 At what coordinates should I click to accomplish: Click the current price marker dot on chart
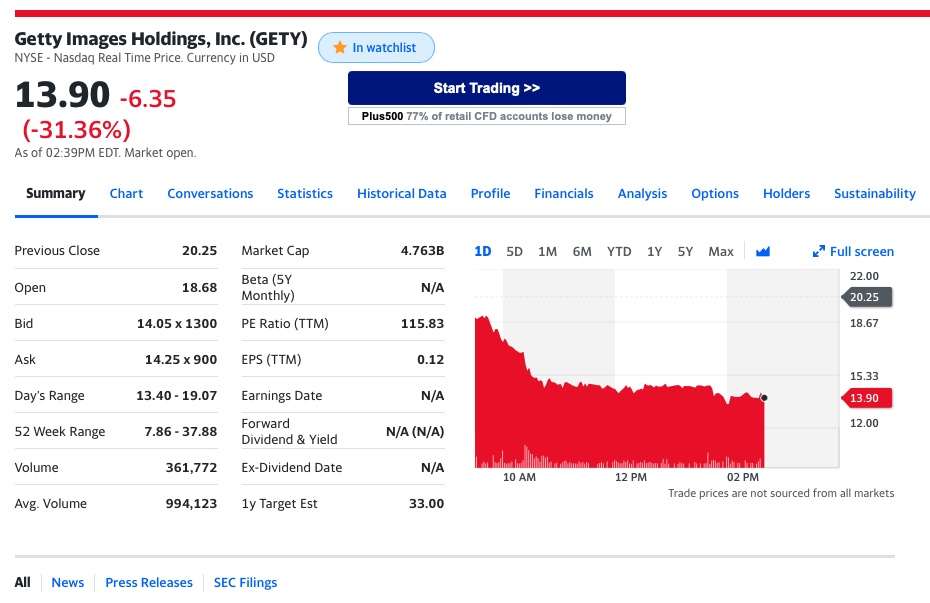pos(764,398)
